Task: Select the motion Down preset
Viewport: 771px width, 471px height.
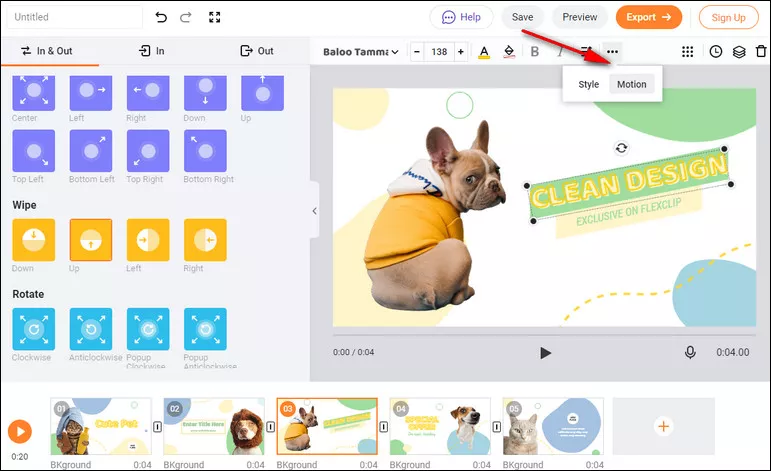Action: point(206,92)
